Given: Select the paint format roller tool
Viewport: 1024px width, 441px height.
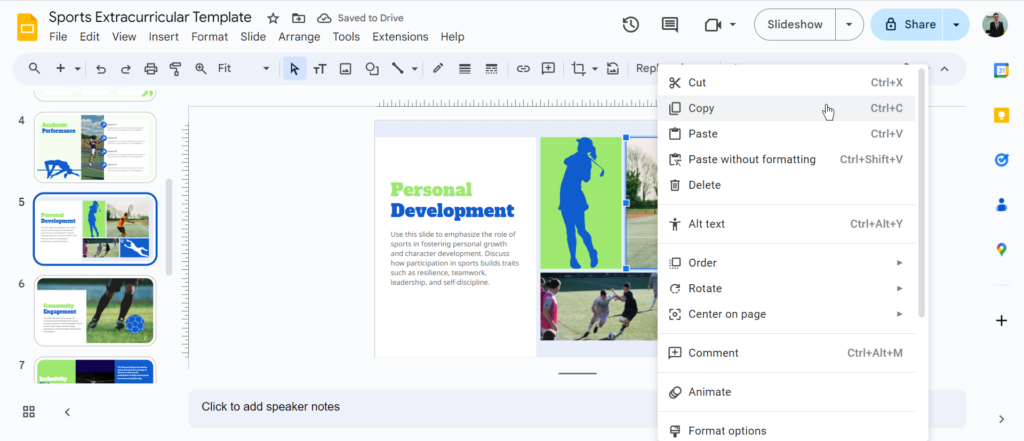Looking at the screenshot, I should click(176, 69).
